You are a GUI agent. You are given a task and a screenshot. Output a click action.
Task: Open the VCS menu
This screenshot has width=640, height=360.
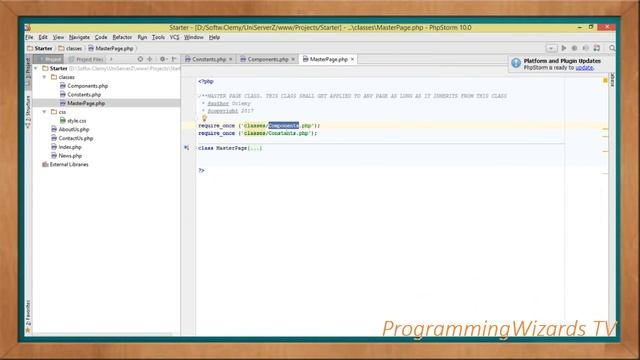coord(174,37)
